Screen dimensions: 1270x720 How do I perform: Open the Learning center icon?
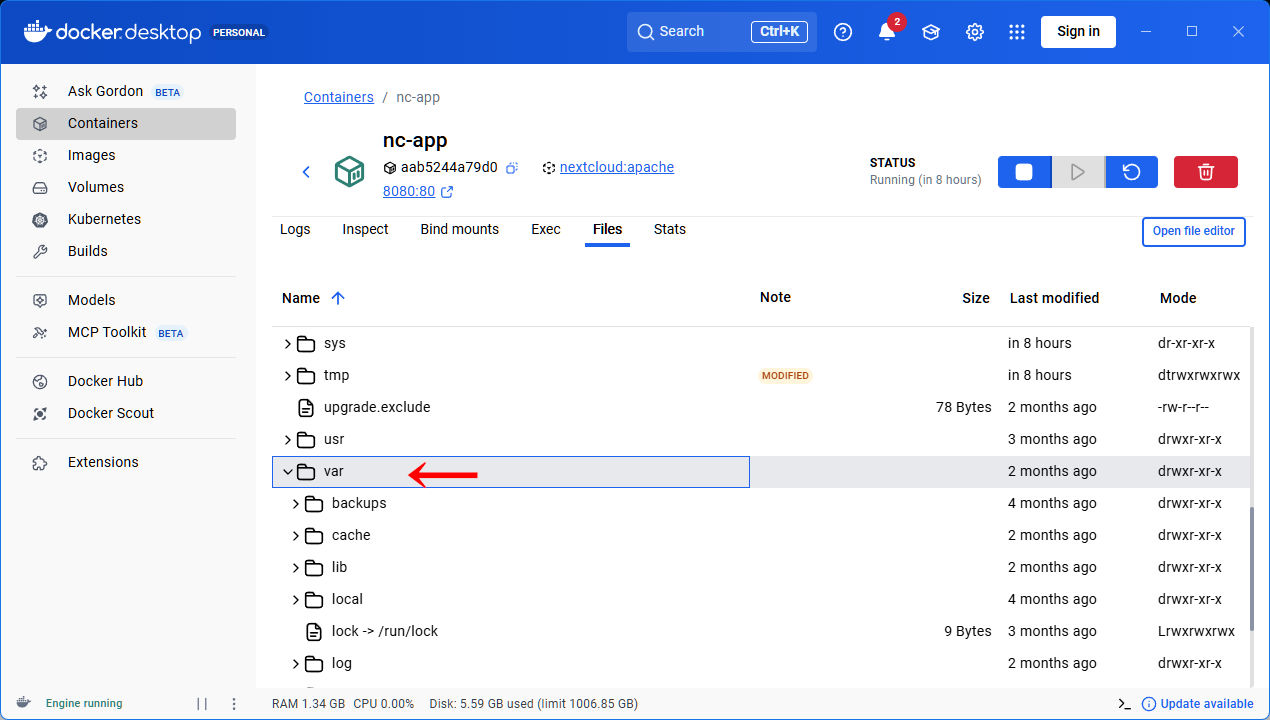pyautogui.click(x=931, y=32)
